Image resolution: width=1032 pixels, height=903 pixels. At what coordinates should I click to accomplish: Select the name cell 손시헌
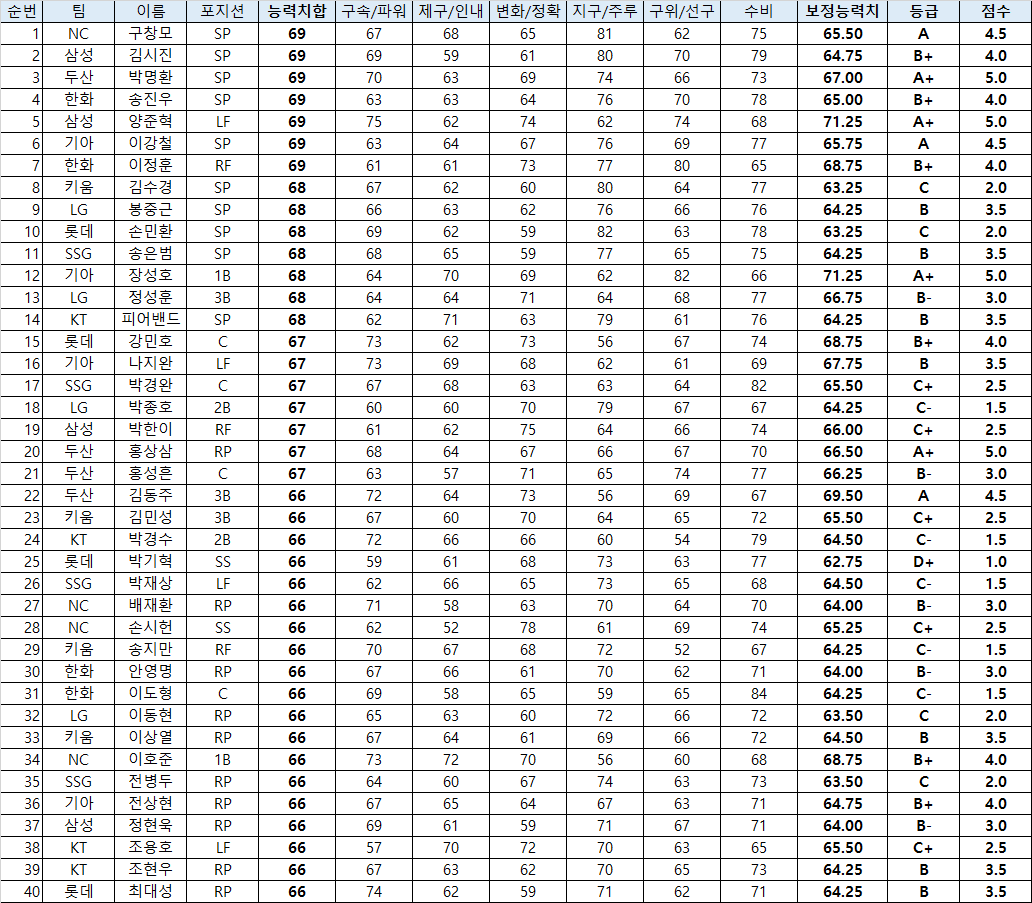click(150, 628)
